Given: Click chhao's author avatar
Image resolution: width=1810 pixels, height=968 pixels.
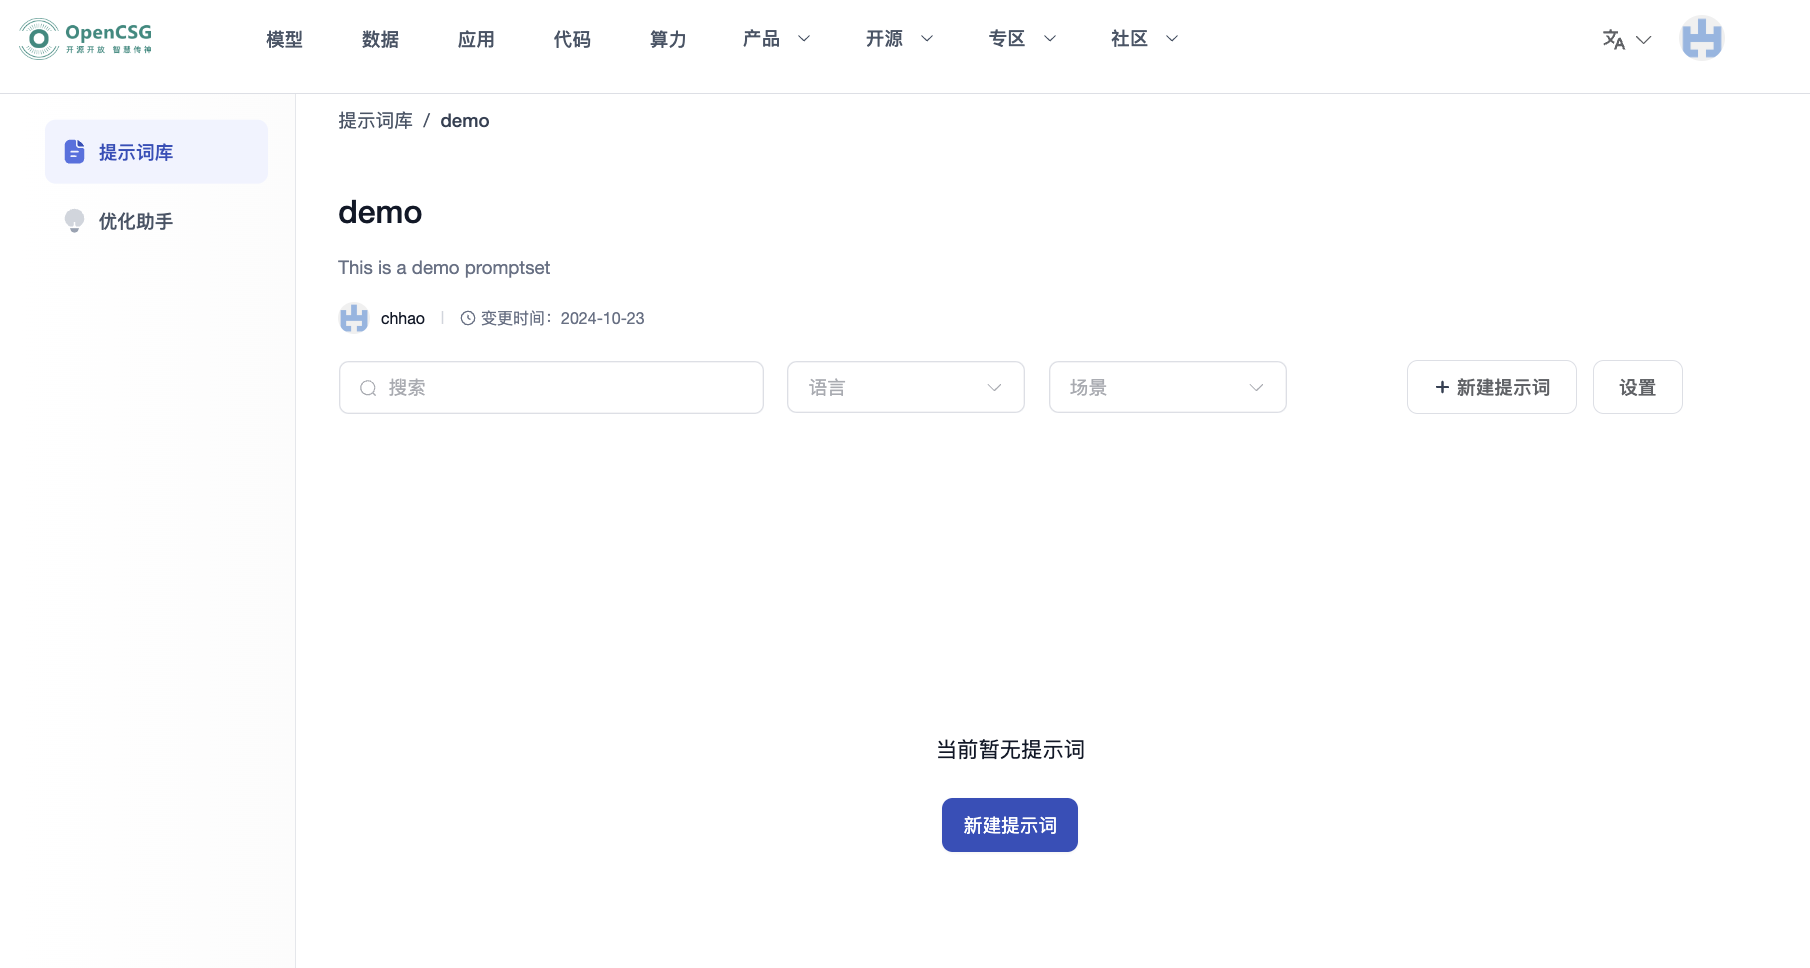Looking at the screenshot, I should pyautogui.click(x=354, y=318).
